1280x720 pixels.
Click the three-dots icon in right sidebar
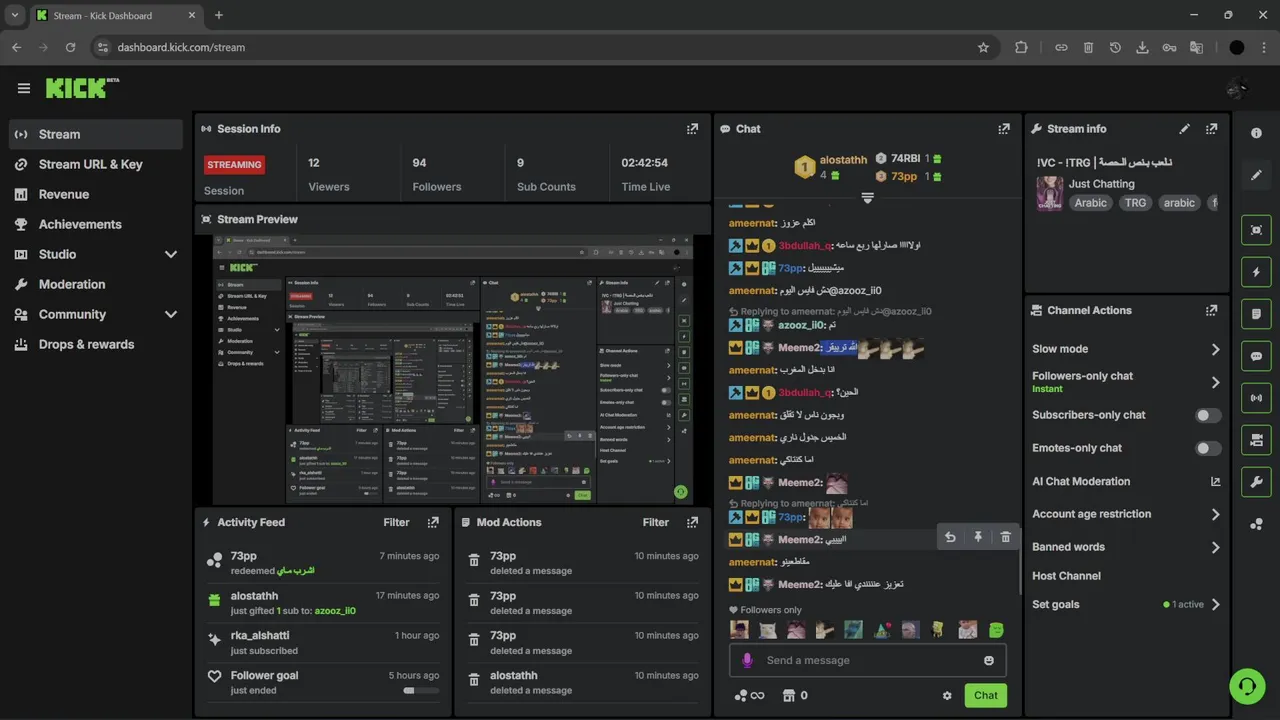1257,524
